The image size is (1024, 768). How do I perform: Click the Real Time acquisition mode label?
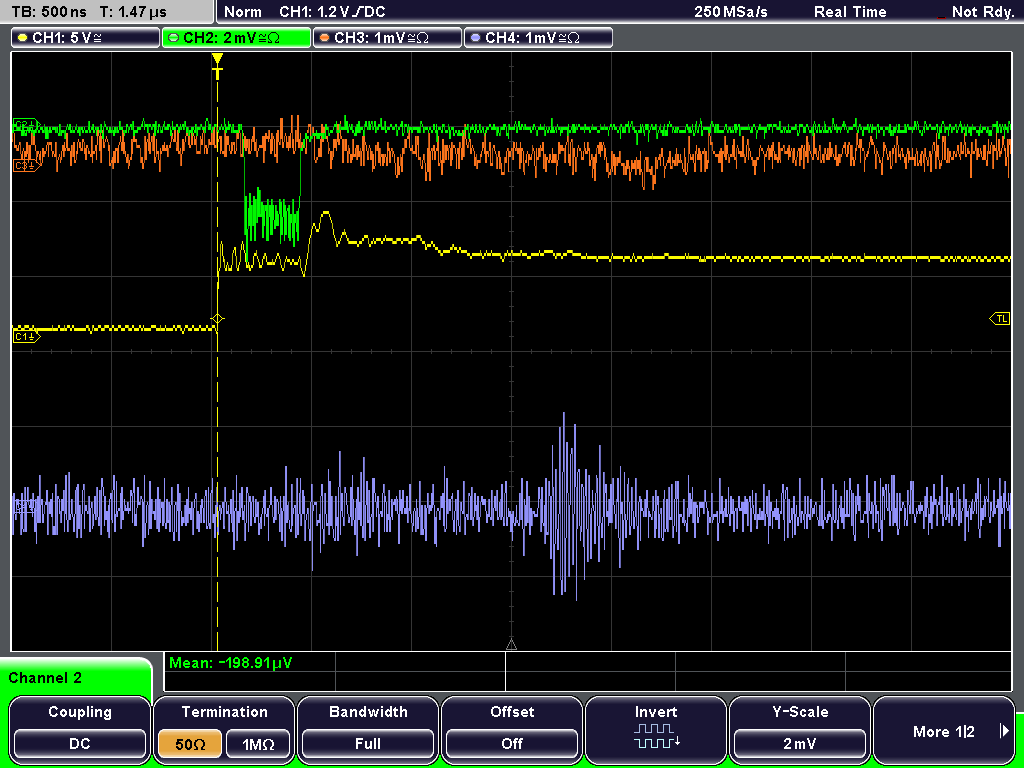850,12
